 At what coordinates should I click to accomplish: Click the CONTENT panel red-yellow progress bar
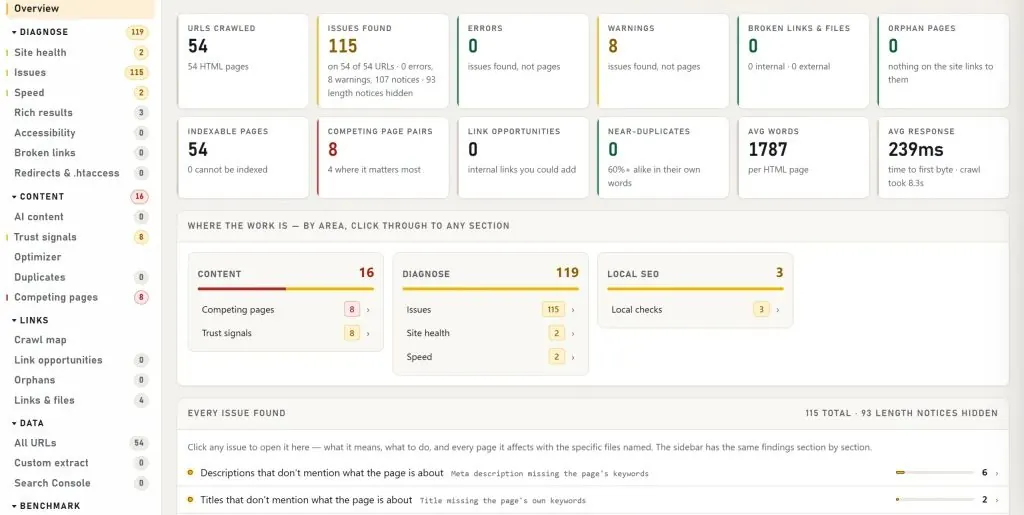click(285, 289)
